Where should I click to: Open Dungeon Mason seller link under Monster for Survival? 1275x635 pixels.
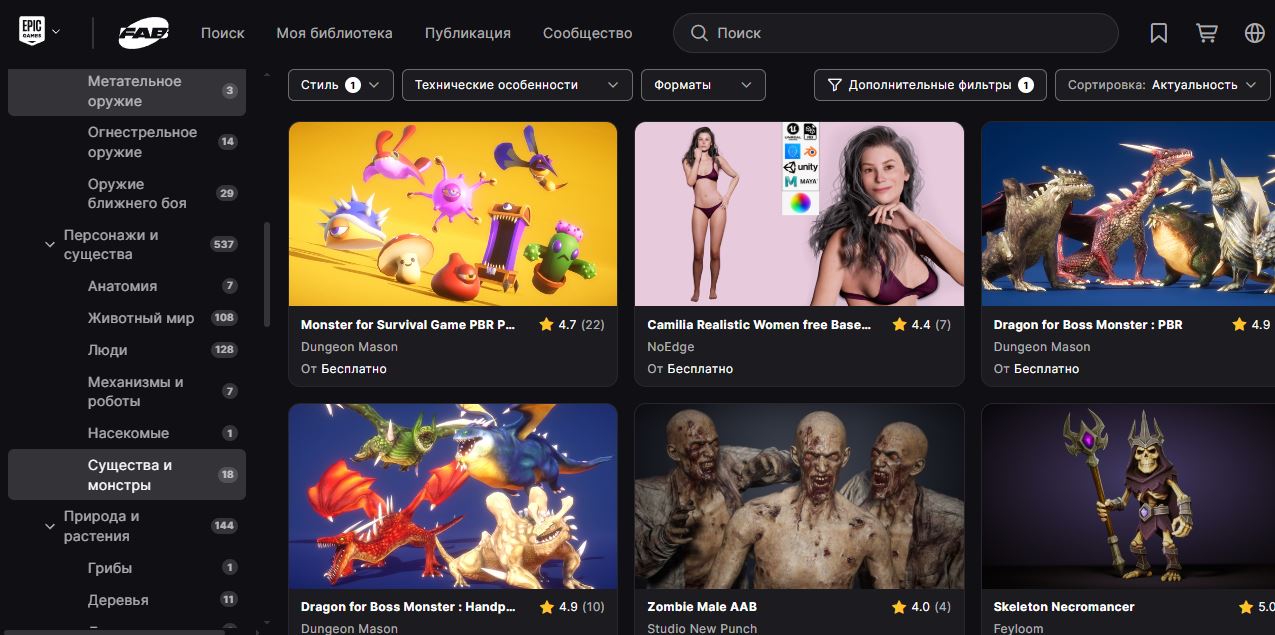click(349, 347)
